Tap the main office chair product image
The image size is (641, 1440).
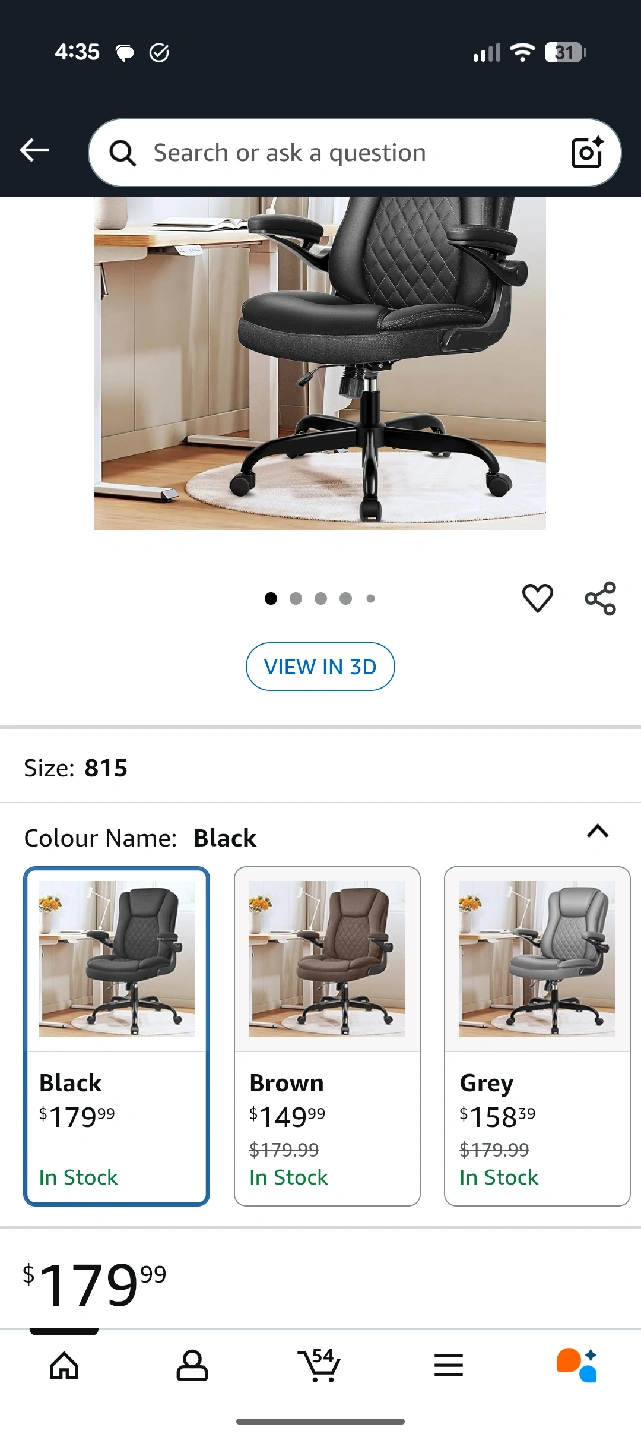[320, 363]
